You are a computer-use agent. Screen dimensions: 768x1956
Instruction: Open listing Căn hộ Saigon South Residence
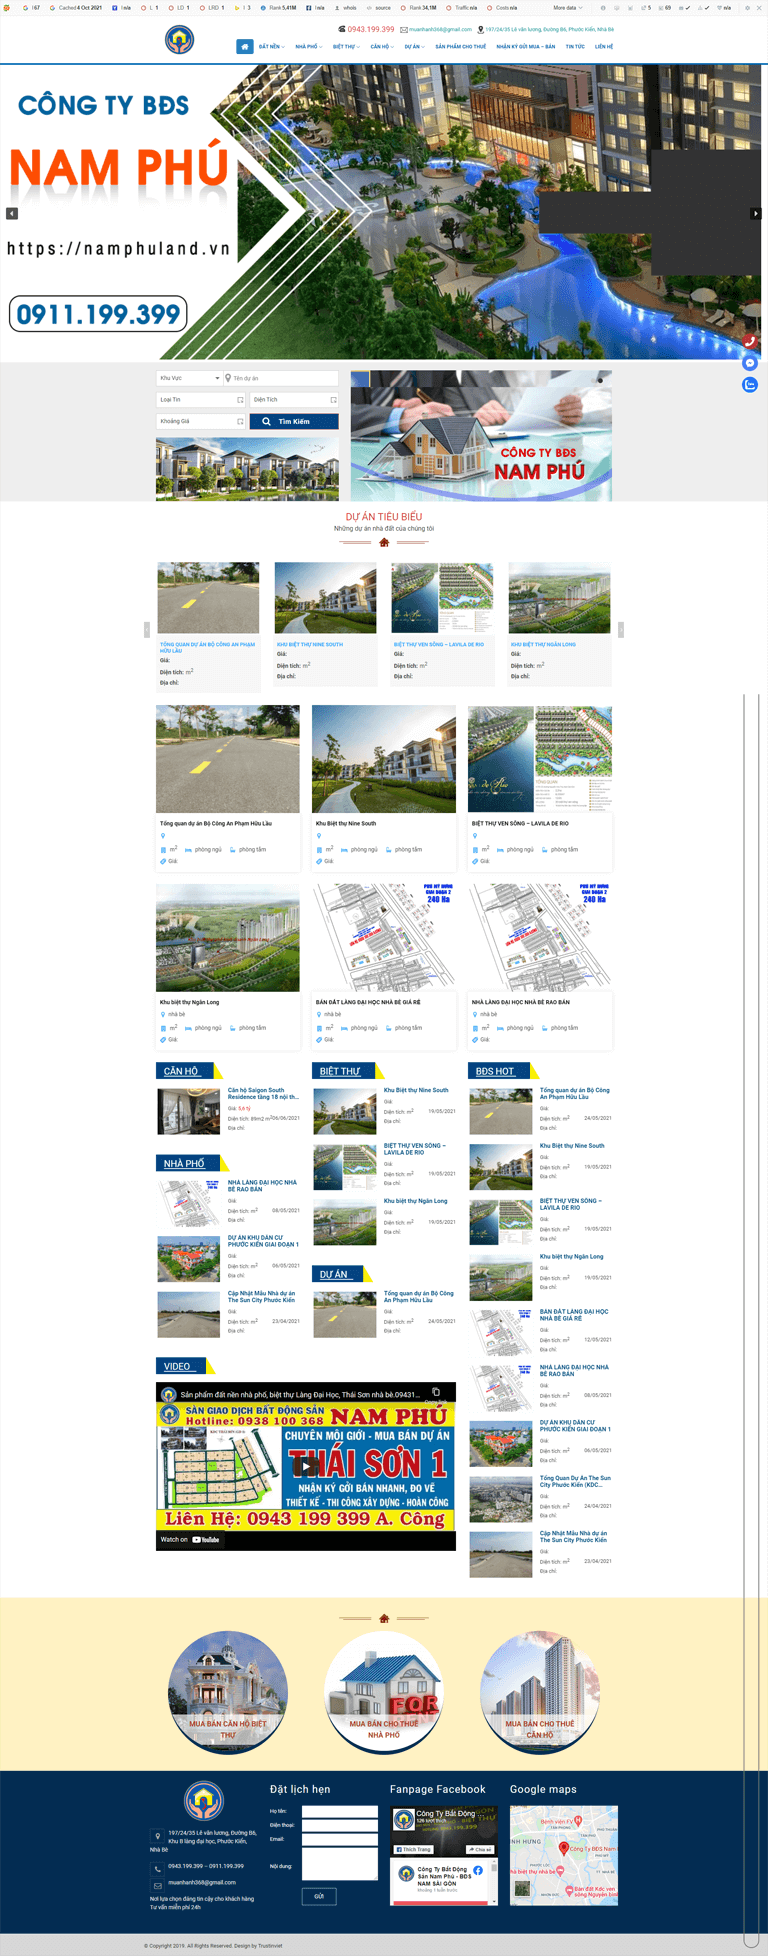[x=263, y=1093]
